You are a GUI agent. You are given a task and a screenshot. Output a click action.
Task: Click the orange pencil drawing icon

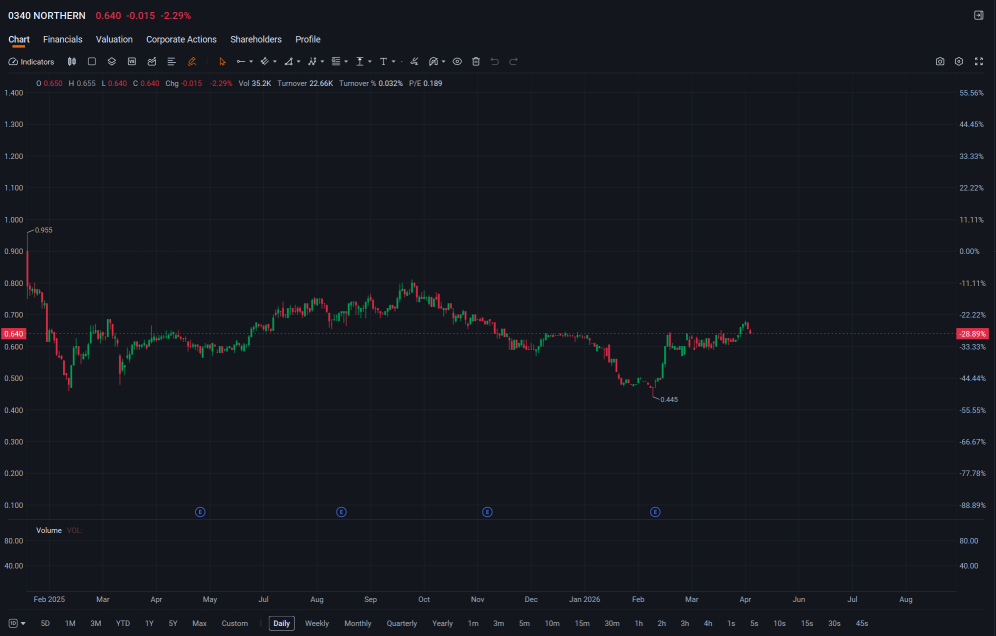point(192,62)
